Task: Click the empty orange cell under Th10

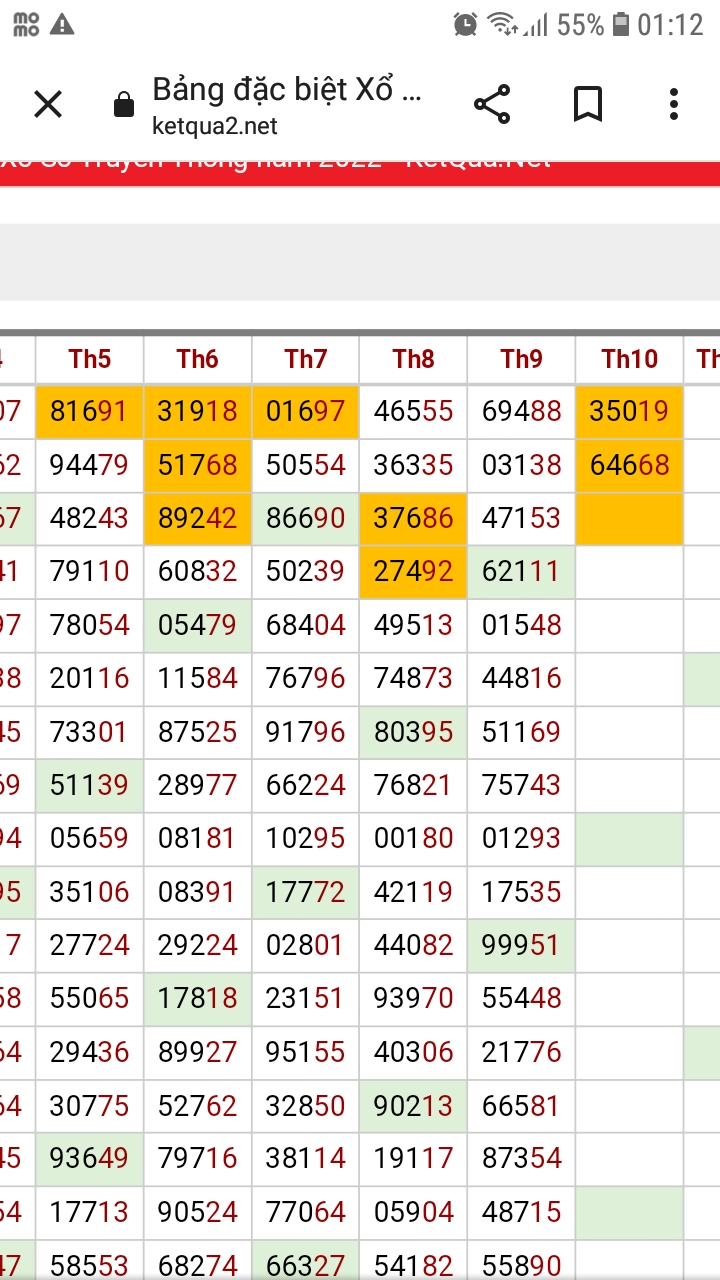Action: (x=630, y=518)
